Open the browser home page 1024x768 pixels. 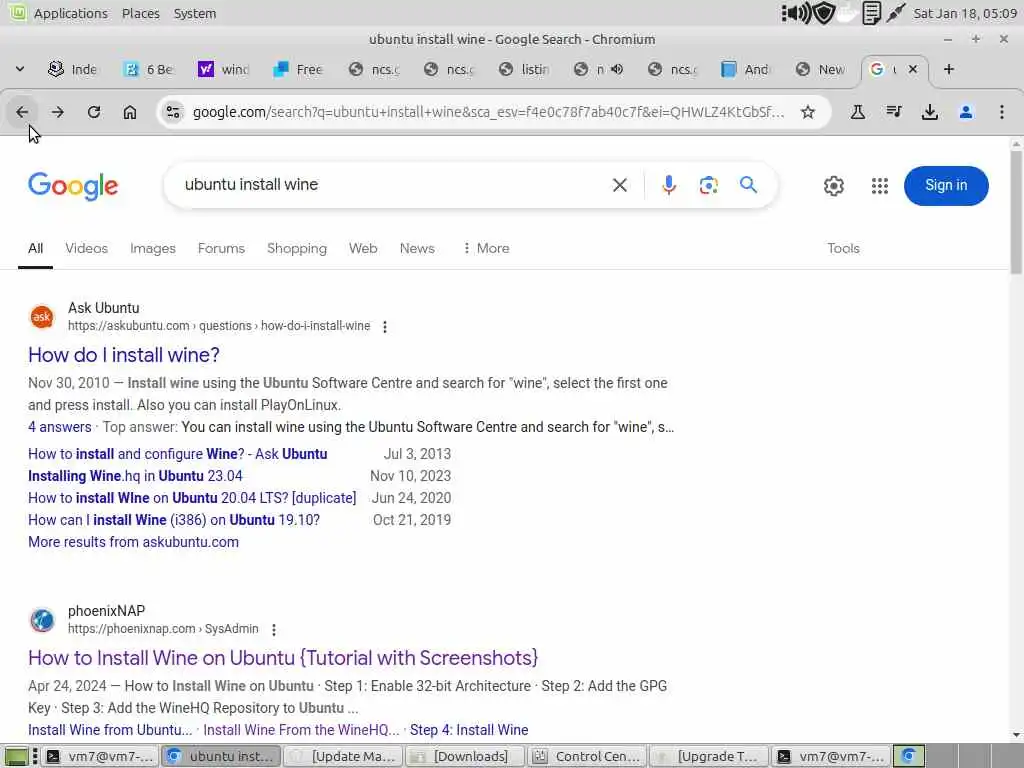pyautogui.click(x=130, y=112)
